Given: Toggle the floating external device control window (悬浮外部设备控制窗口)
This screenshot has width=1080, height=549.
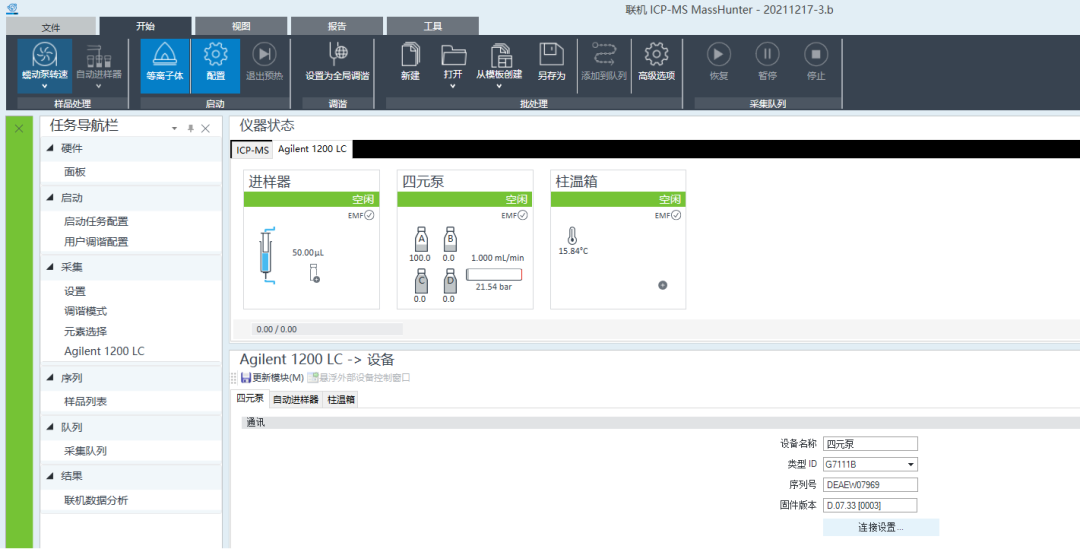Looking at the screenshot, I should click(x=358, y=377).
